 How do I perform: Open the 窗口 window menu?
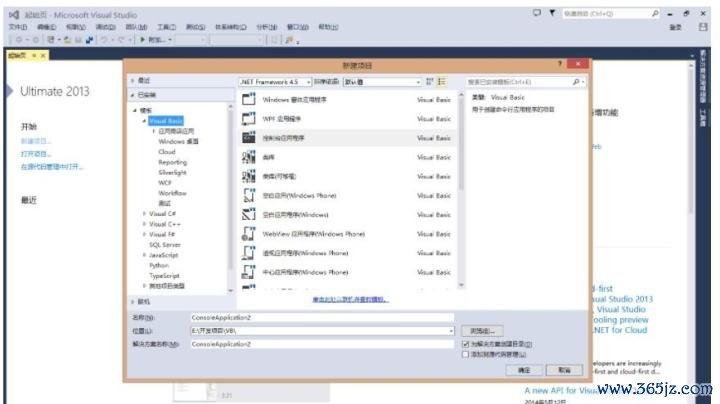[x=298, y=27]
